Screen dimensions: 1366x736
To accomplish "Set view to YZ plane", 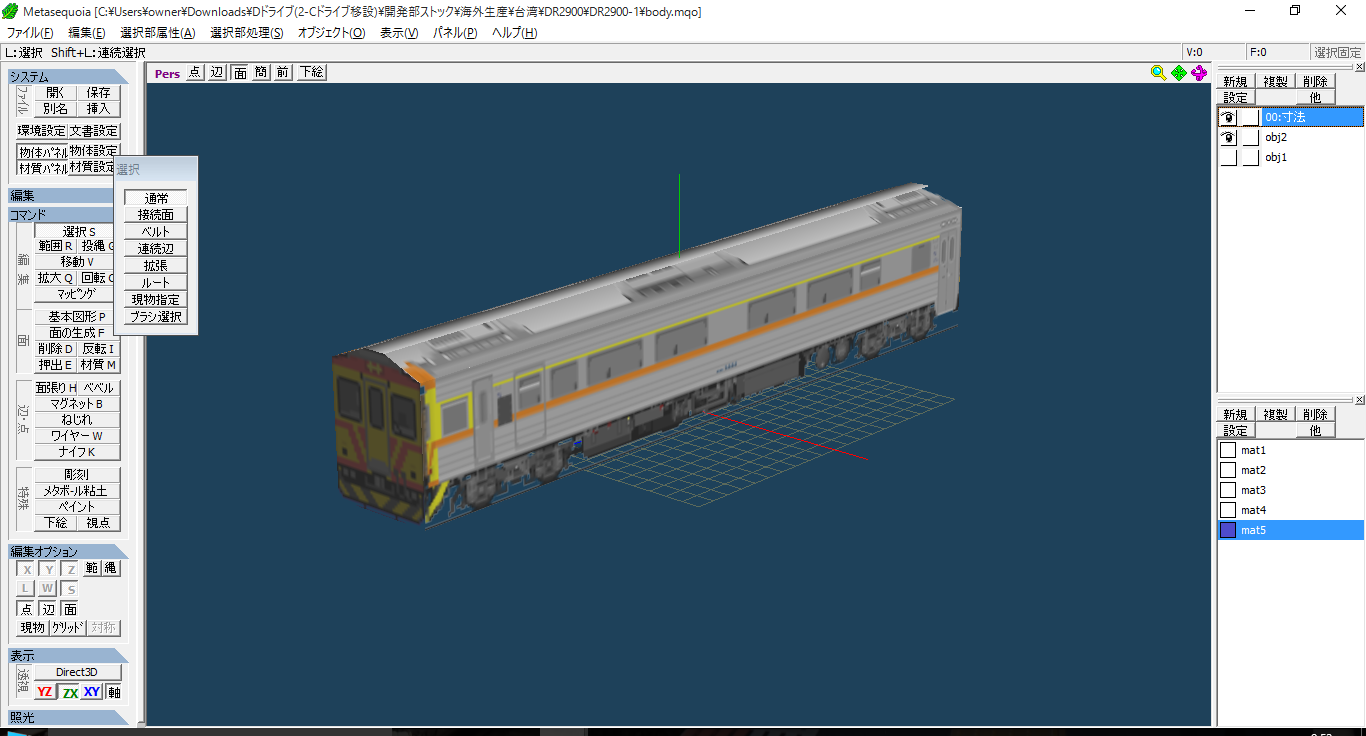I will 45,692.
